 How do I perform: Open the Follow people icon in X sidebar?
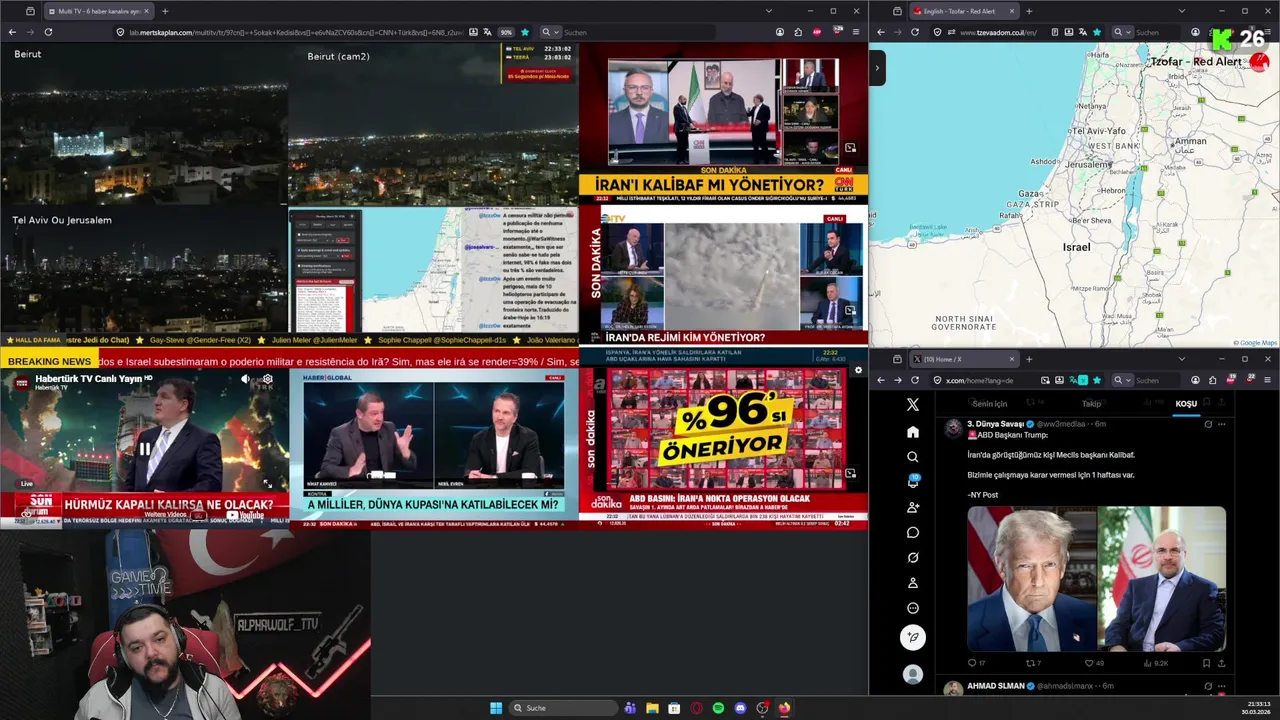(x=912, y=507)
